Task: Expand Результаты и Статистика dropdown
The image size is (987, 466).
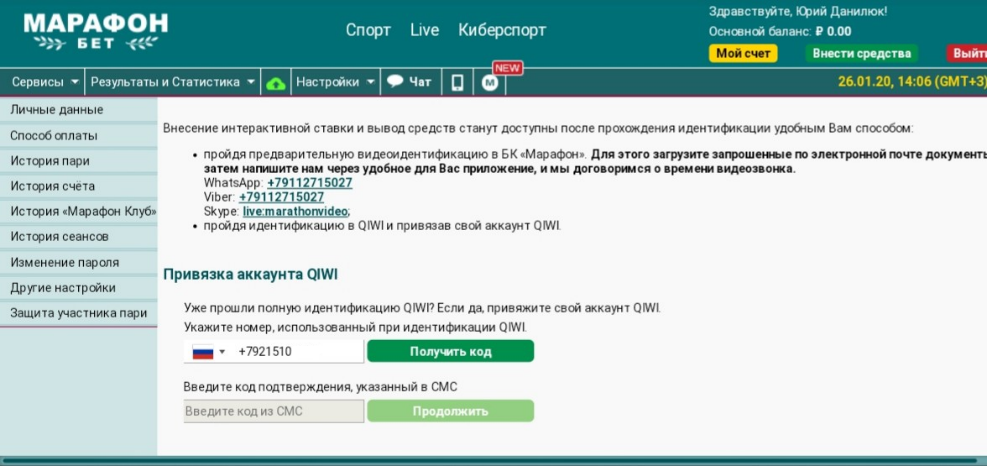Action: (172, 82)
